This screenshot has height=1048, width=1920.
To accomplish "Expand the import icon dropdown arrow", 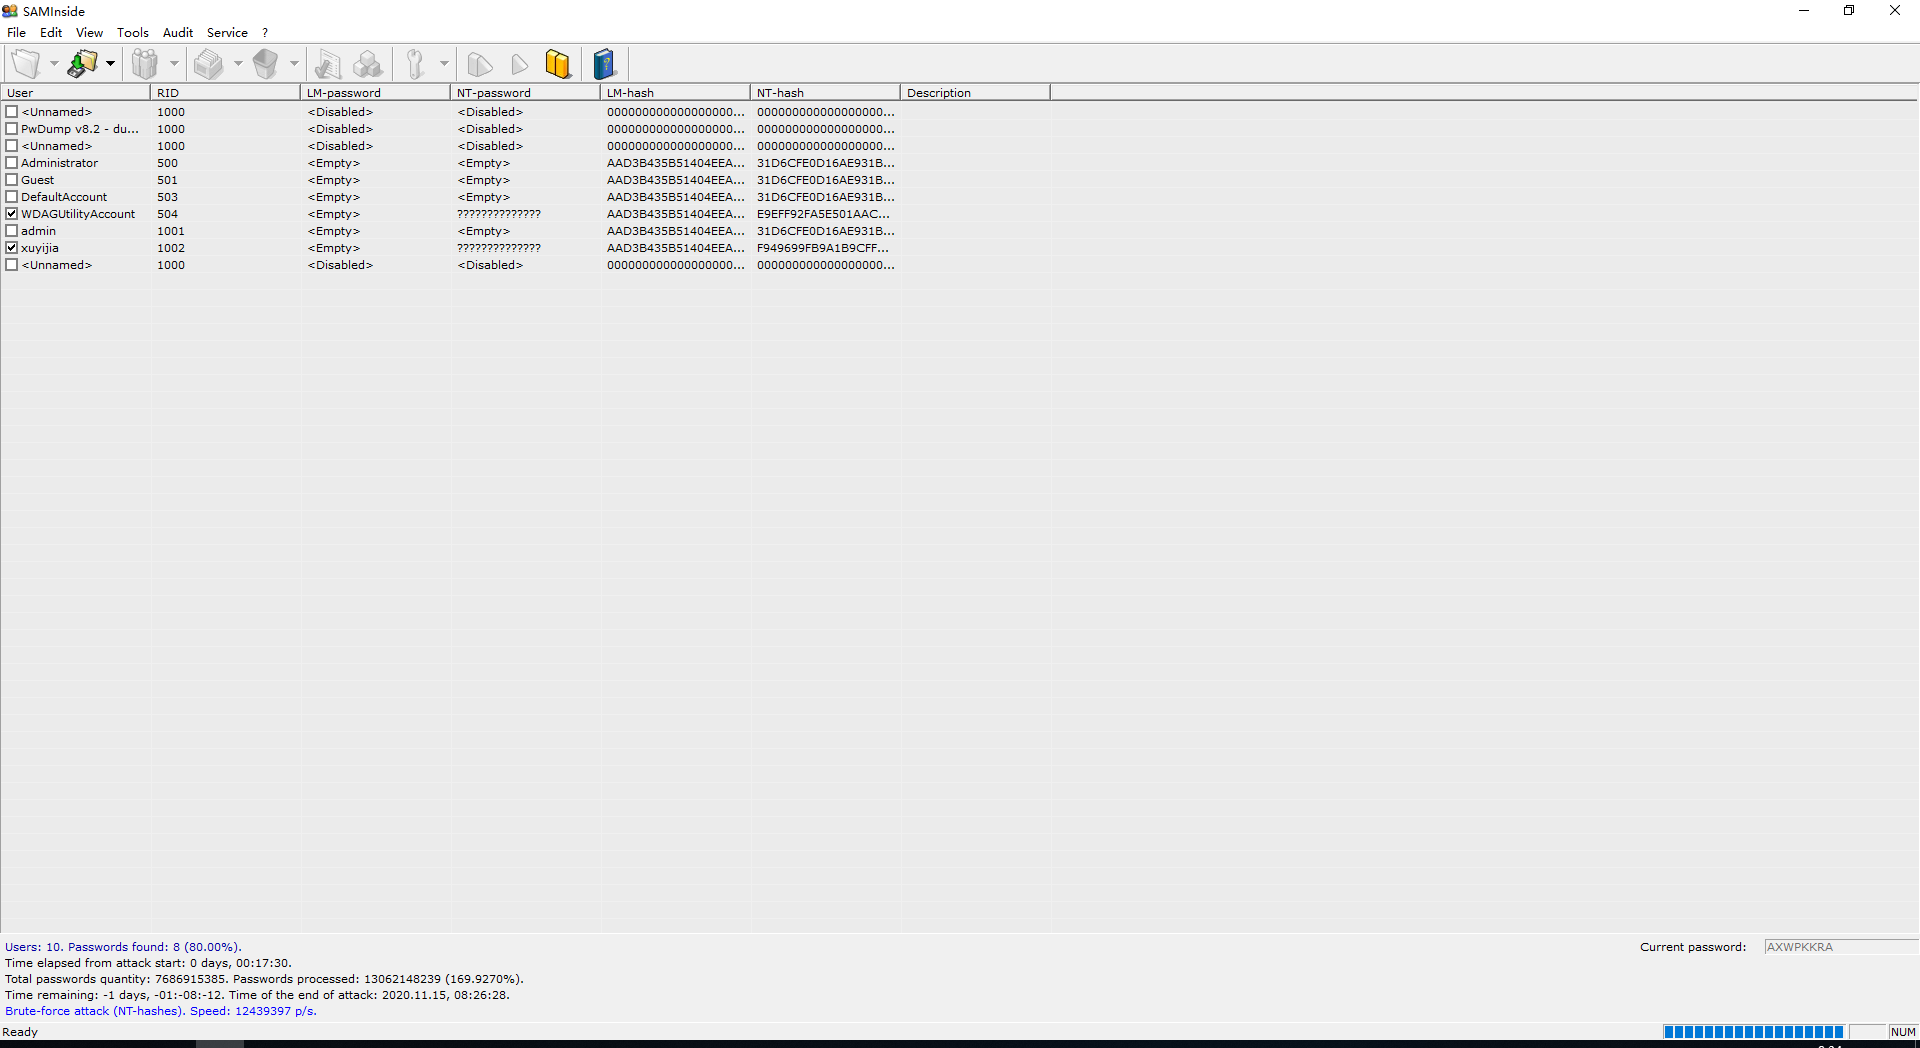I will (110, 64).
